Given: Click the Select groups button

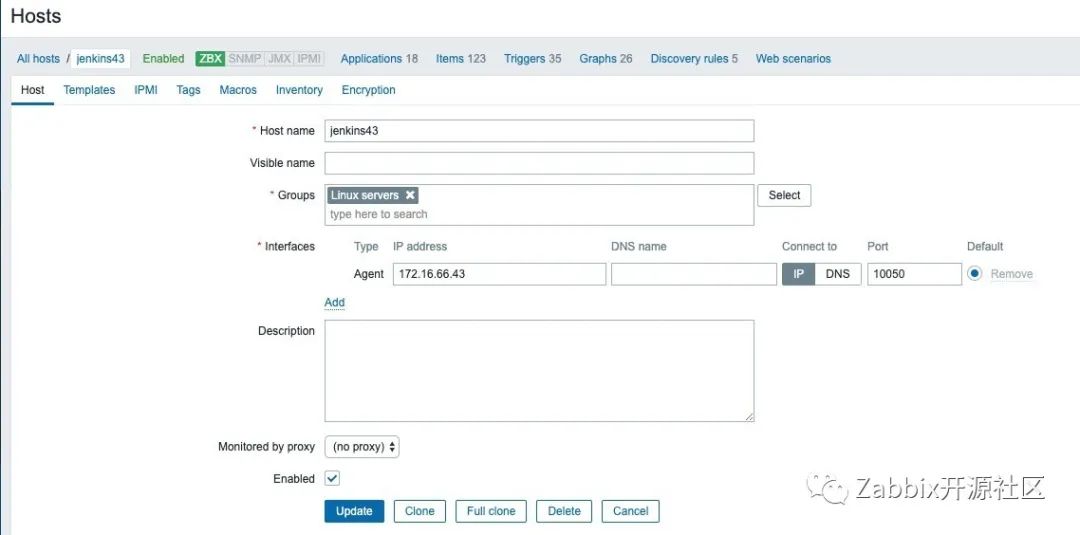Looking at the screenshot, I should click(785, 196).
